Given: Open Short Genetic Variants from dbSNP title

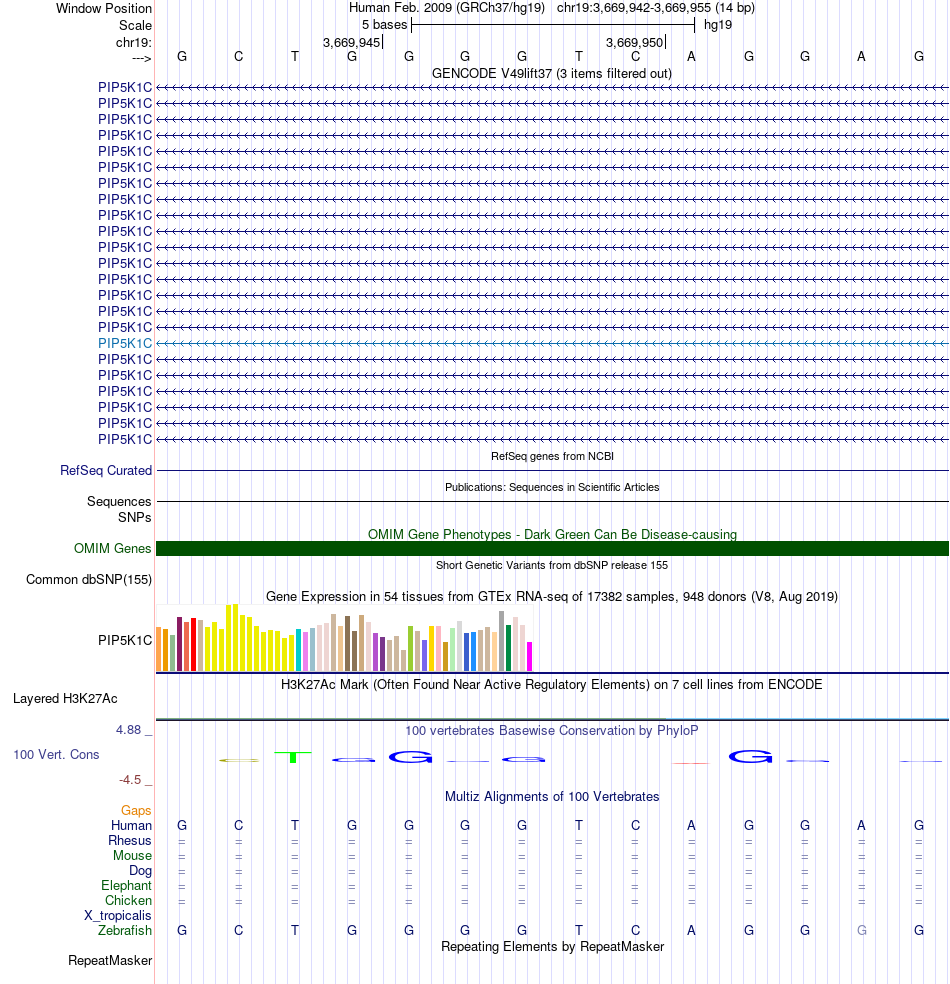Looking at the screenshot, I should point(552,565).
